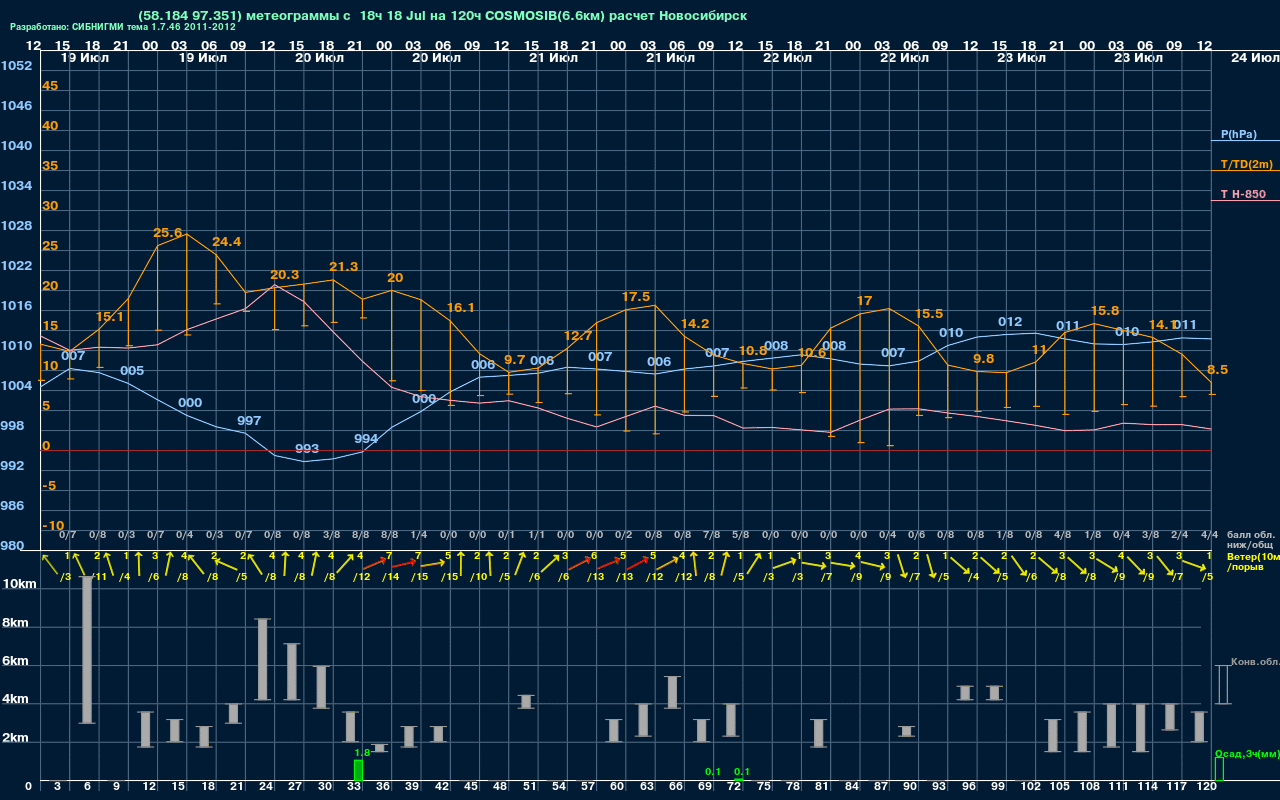Click the 14.2 temperature label

pos(695,324)
